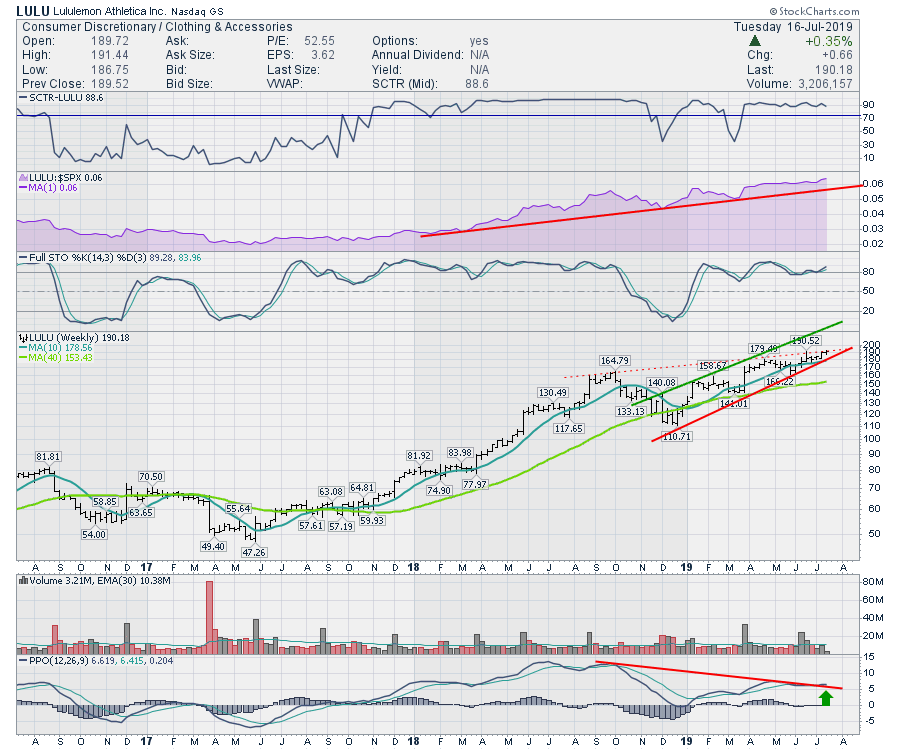Click the Volume value 3,206,157

click(825, 84)
